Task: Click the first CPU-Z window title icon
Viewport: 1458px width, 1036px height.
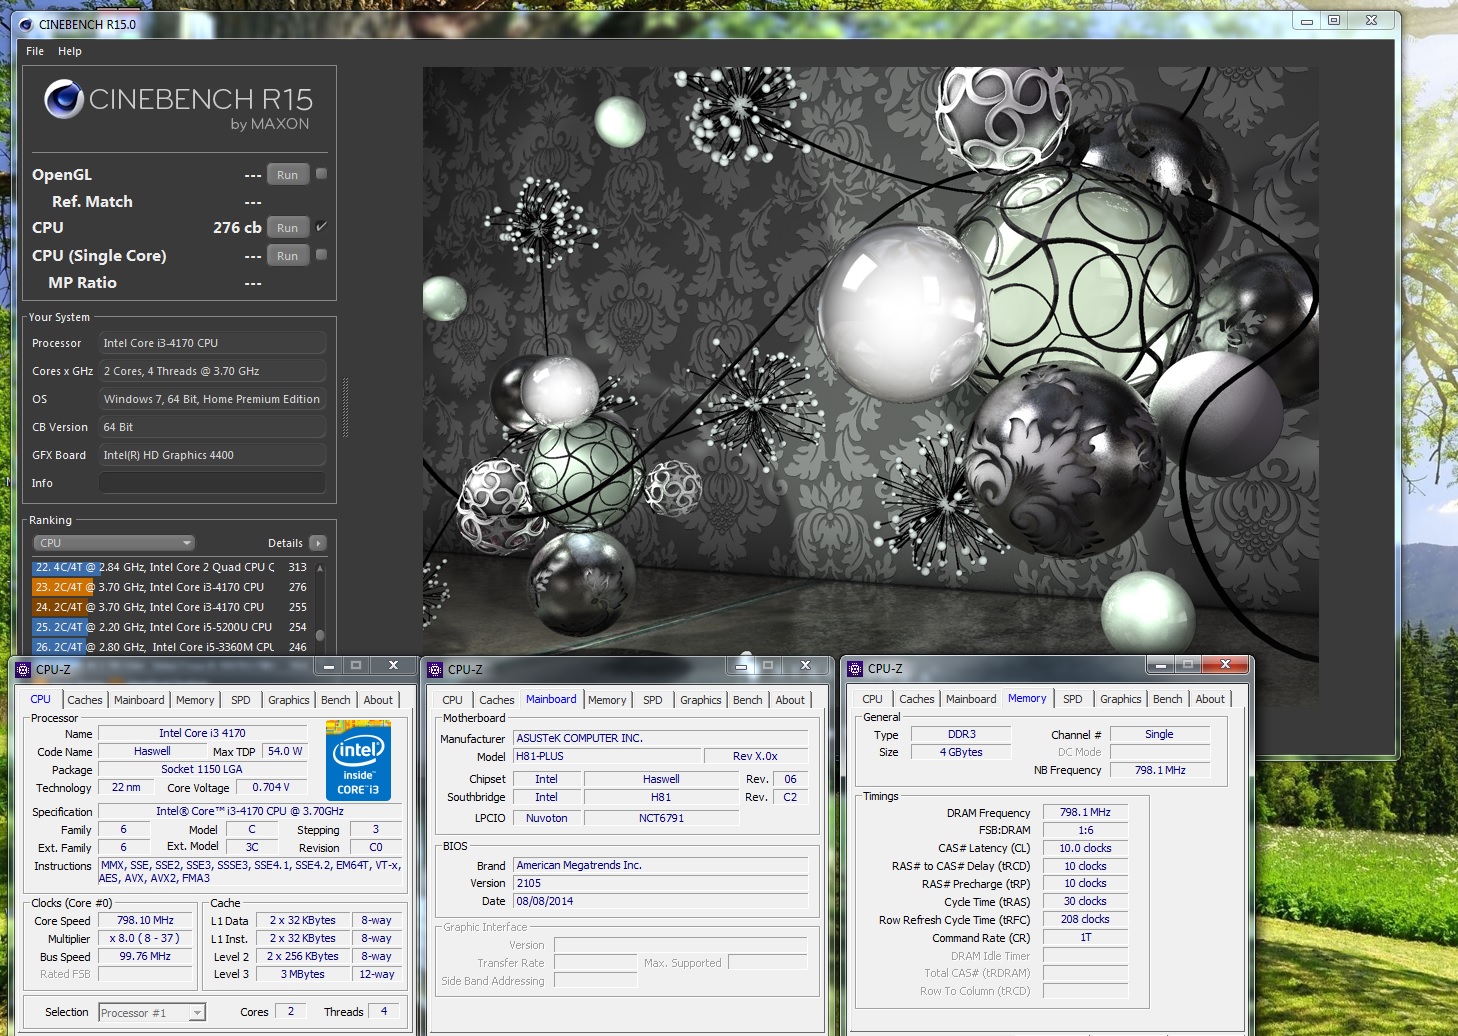Action: 23,669
